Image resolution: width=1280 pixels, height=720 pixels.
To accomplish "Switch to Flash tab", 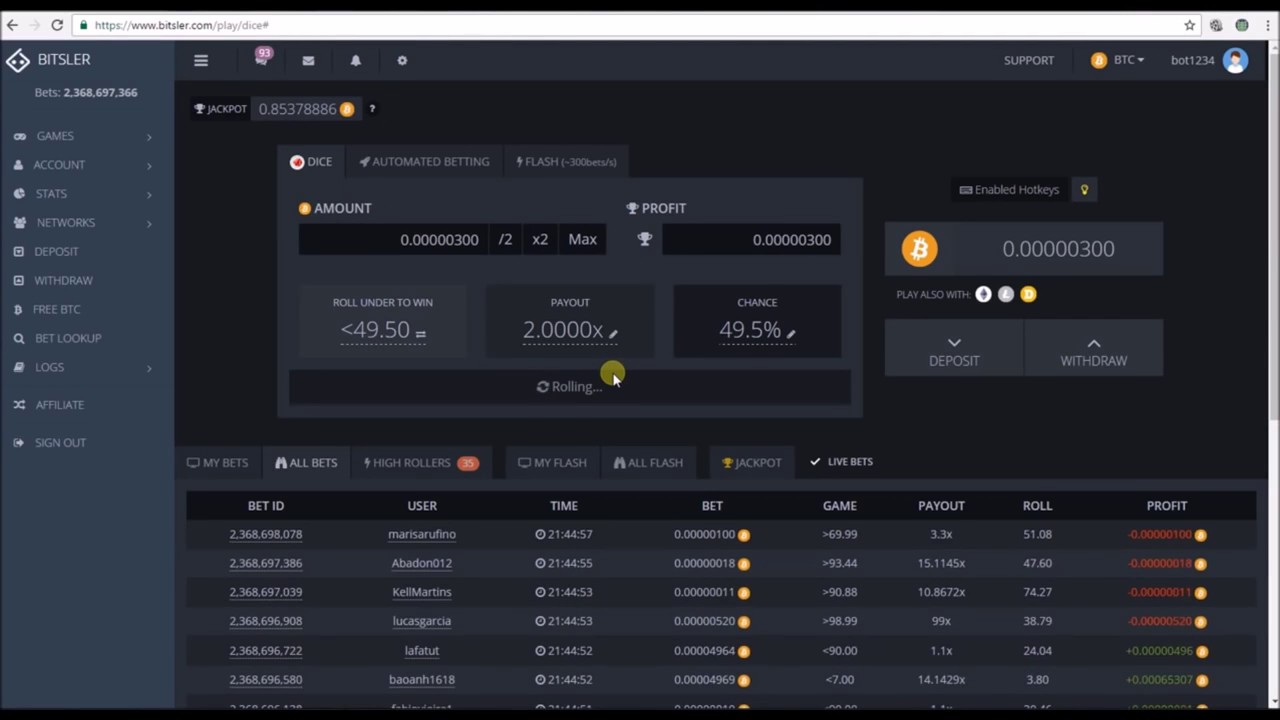I will pyautogui.click(x=566, y=162).
